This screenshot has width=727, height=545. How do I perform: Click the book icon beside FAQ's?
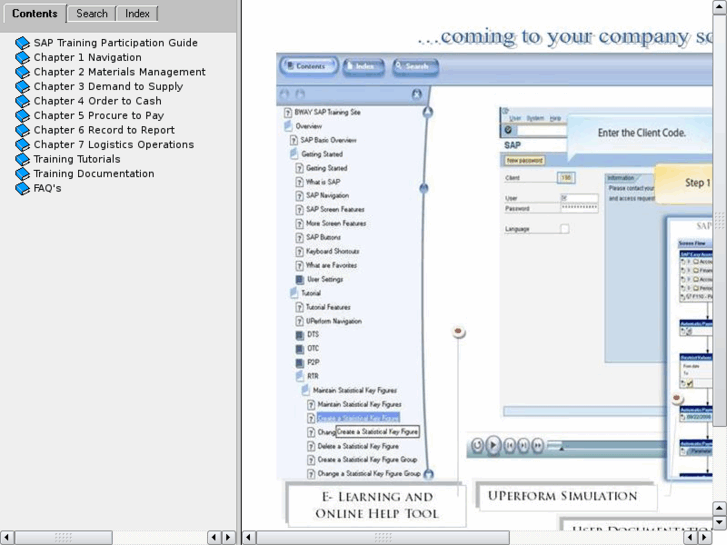coord(22,188)
